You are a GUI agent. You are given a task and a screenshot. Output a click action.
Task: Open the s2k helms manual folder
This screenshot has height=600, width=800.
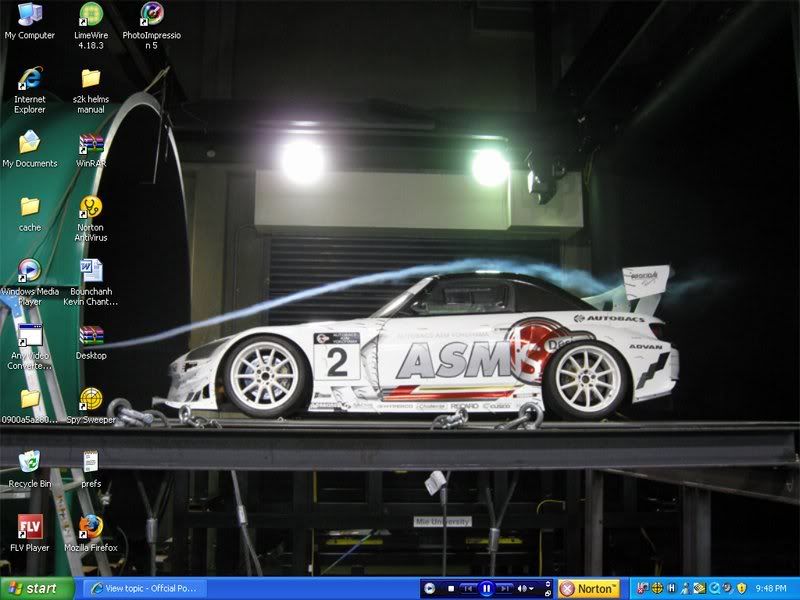(x=91, y=80)
